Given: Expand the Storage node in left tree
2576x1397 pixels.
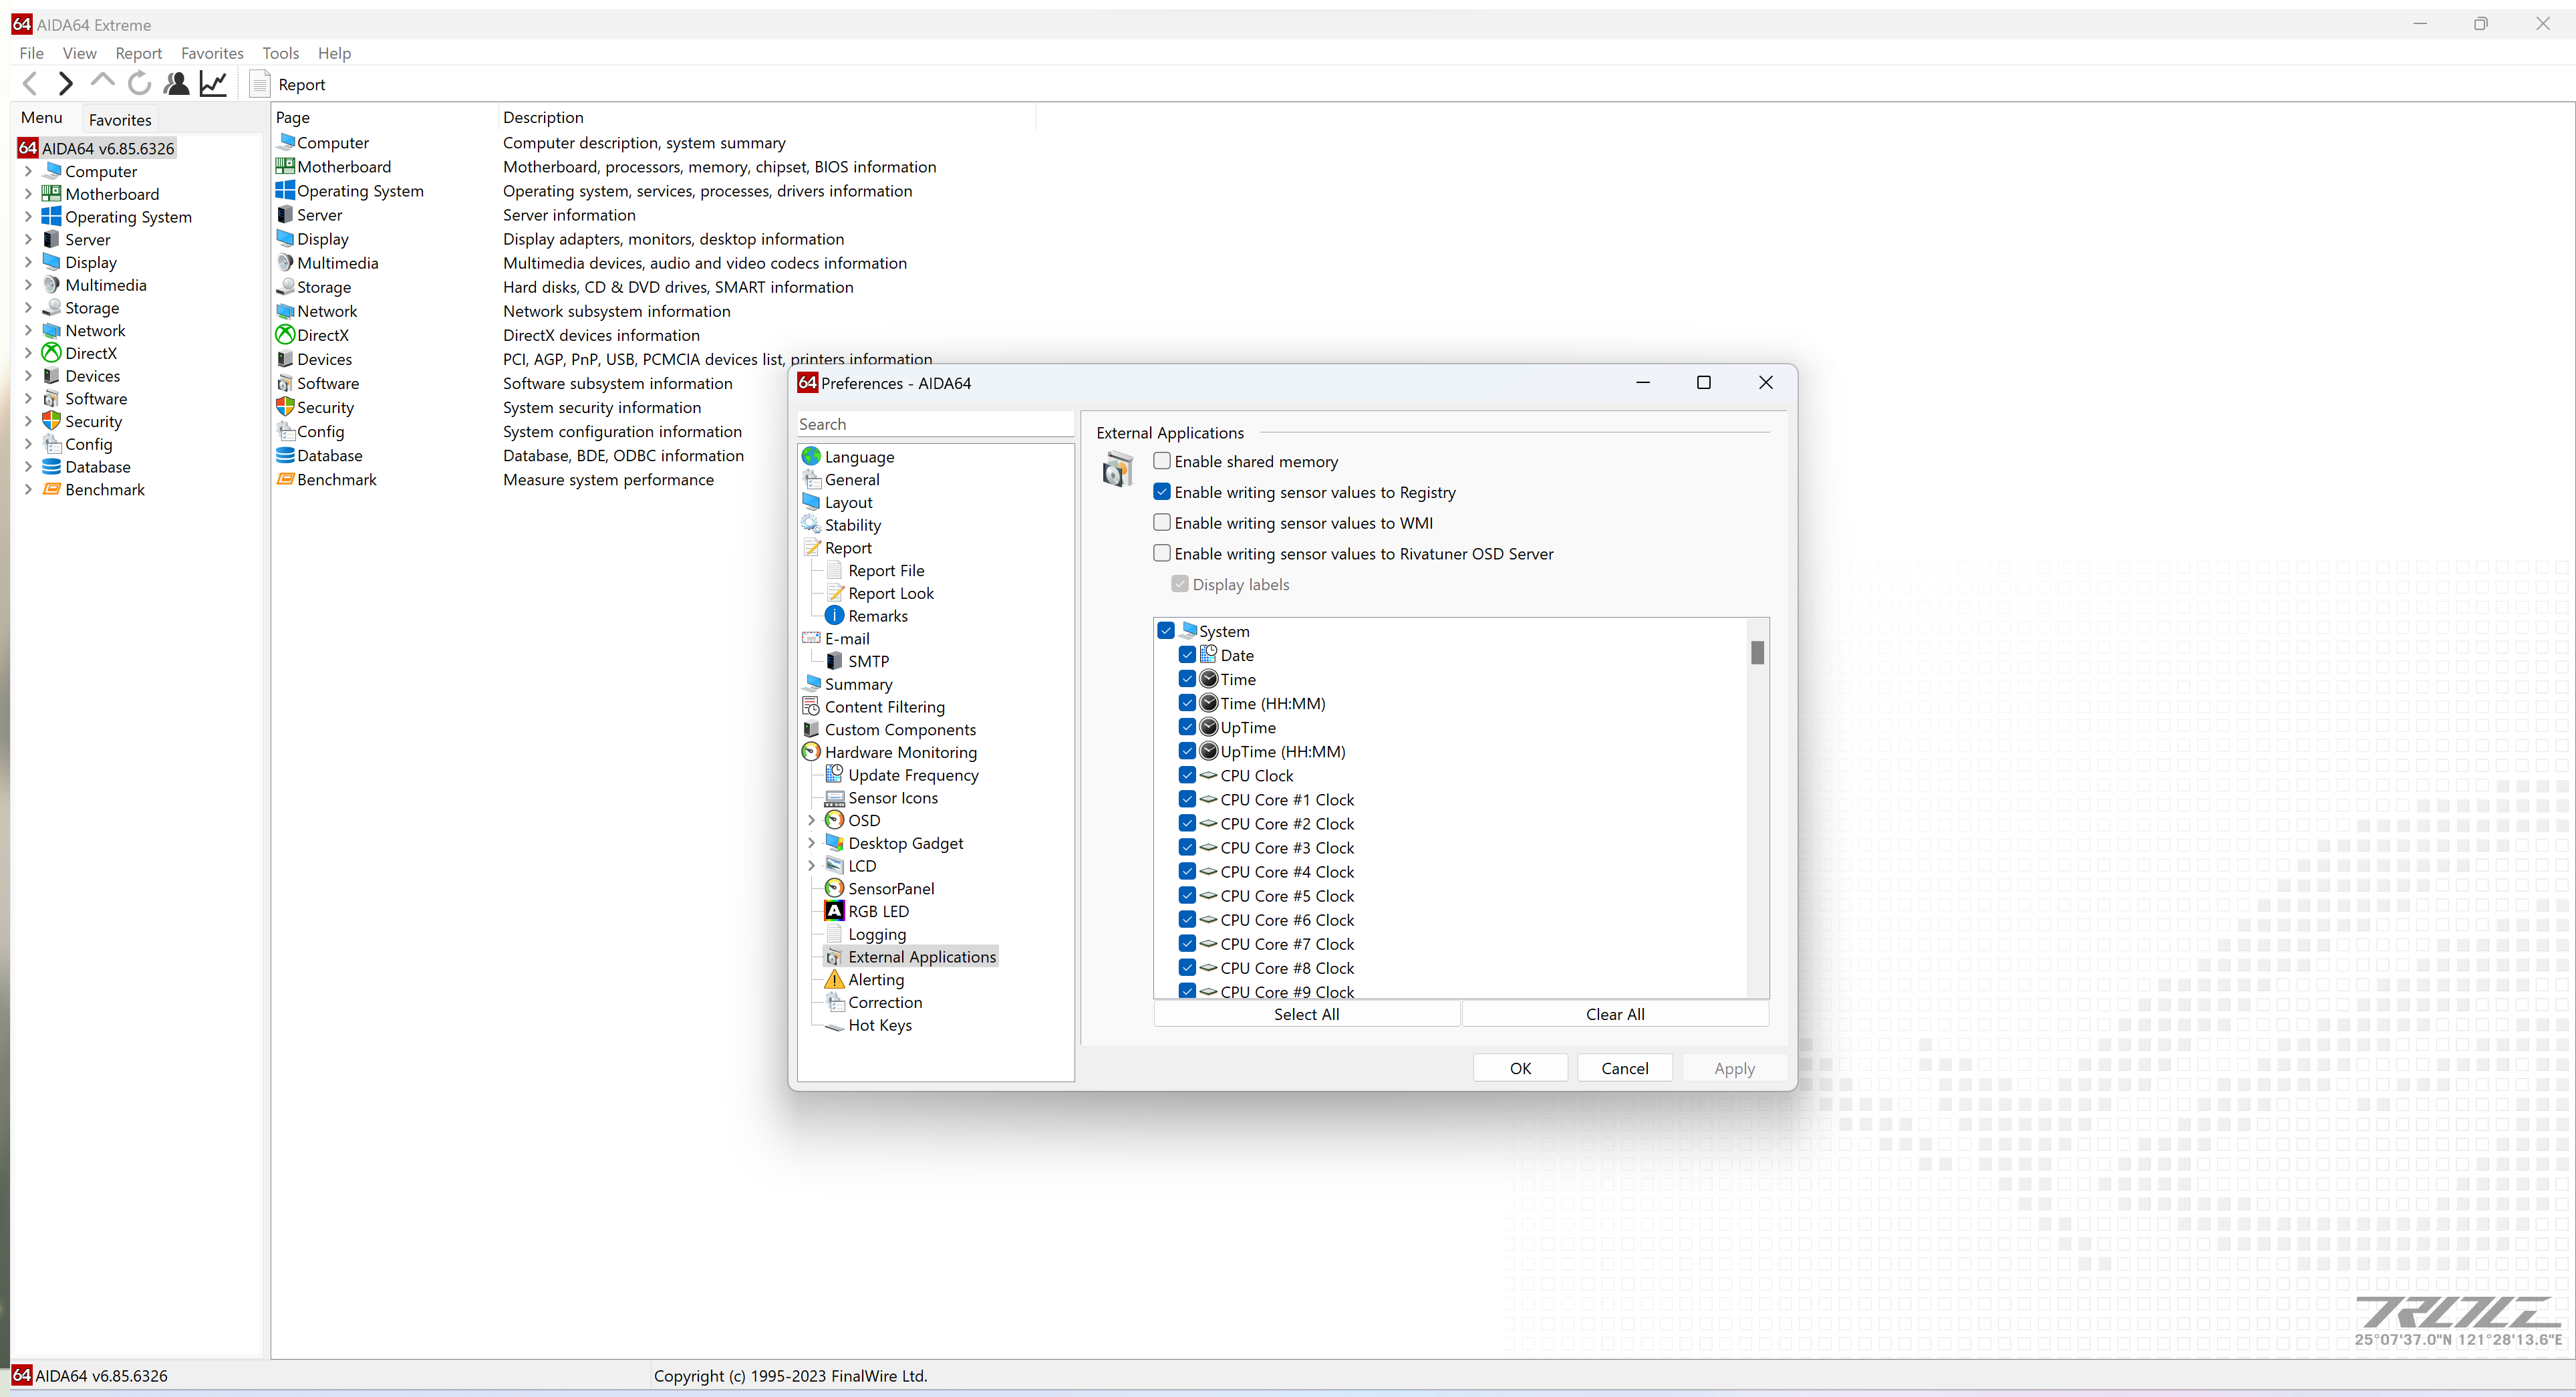Looking at the screenshot, I should (28, 308).
